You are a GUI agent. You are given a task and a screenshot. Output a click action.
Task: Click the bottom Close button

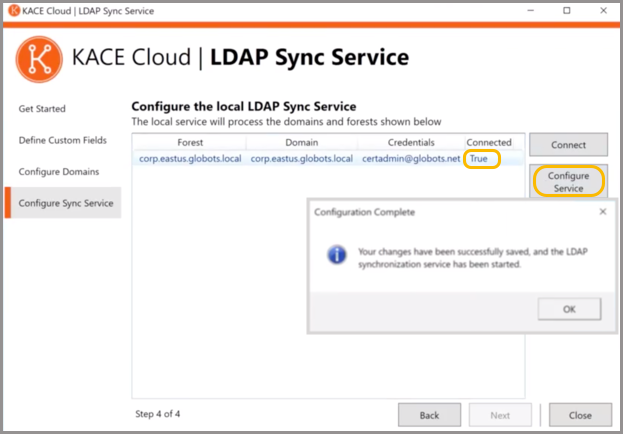pos(580,415)
